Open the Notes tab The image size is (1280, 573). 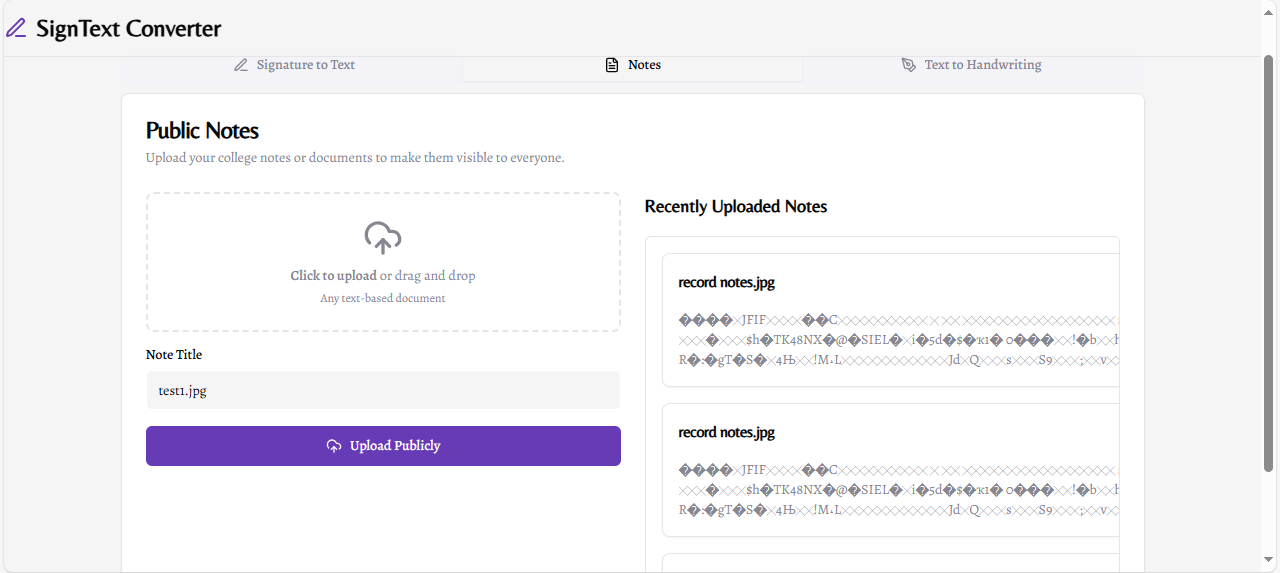coord(633,65)
